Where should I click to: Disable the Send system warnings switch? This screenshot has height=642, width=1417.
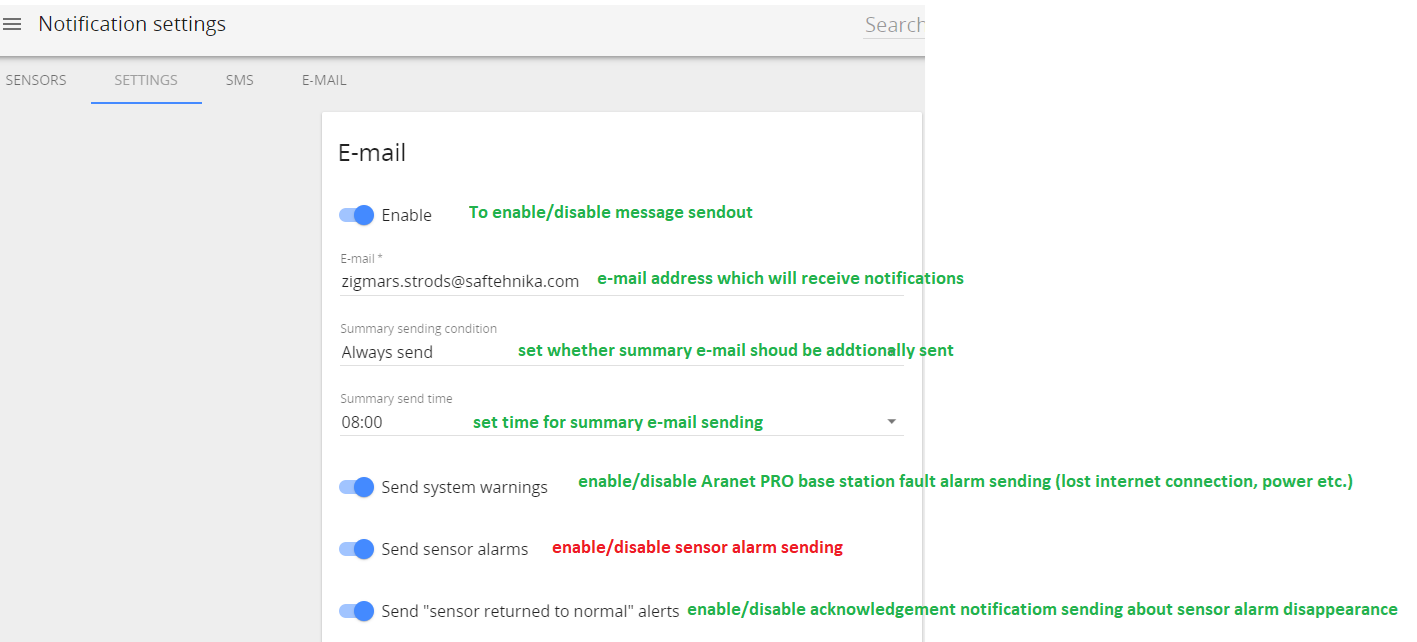[x=356, y=487]
